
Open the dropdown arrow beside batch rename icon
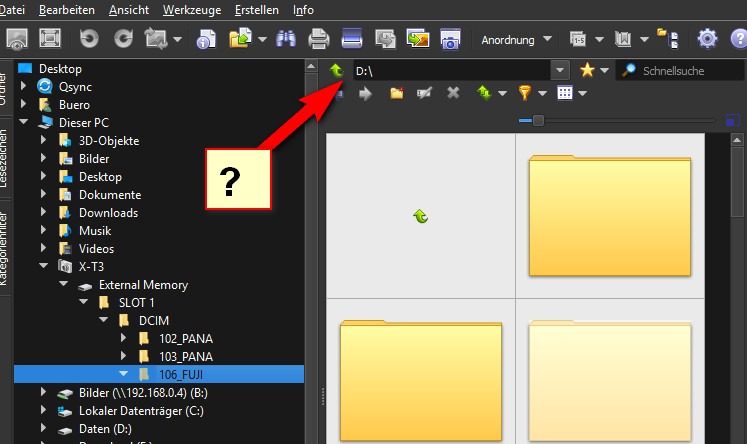599,40
